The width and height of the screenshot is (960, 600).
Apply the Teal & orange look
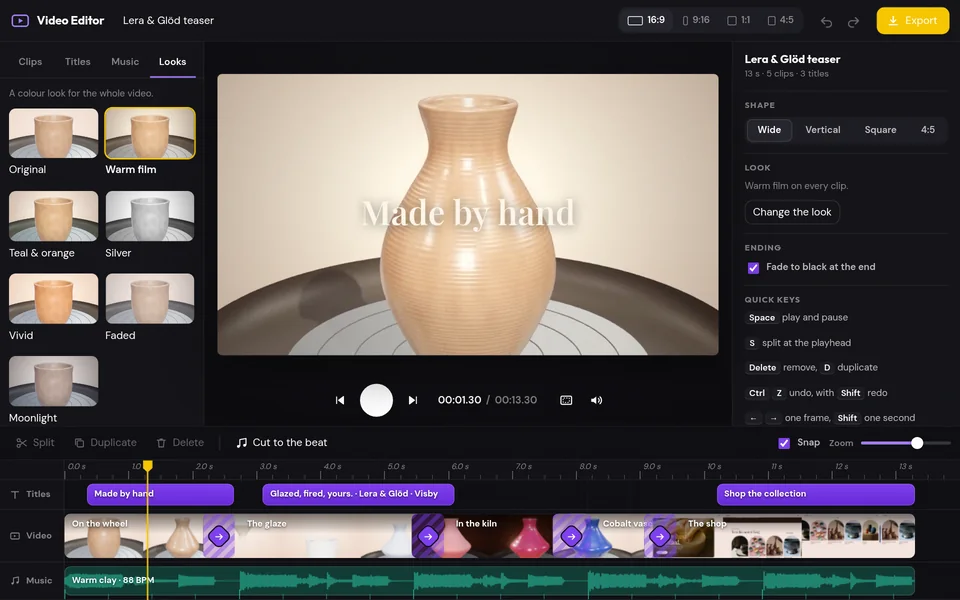53,216
